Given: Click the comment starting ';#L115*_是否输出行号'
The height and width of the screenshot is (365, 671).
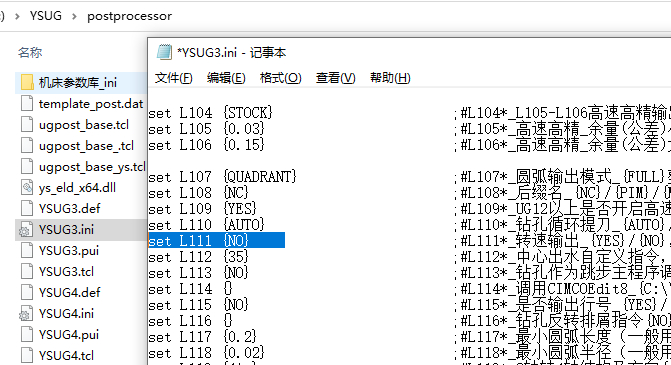Looking at the screenshot, I should (562, 305).
